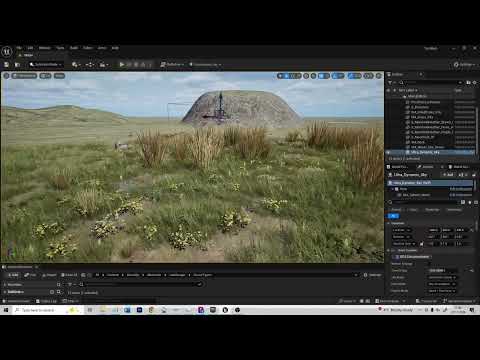Open the viewport Show flags button

pyautogui.click(x=59, y=76)
